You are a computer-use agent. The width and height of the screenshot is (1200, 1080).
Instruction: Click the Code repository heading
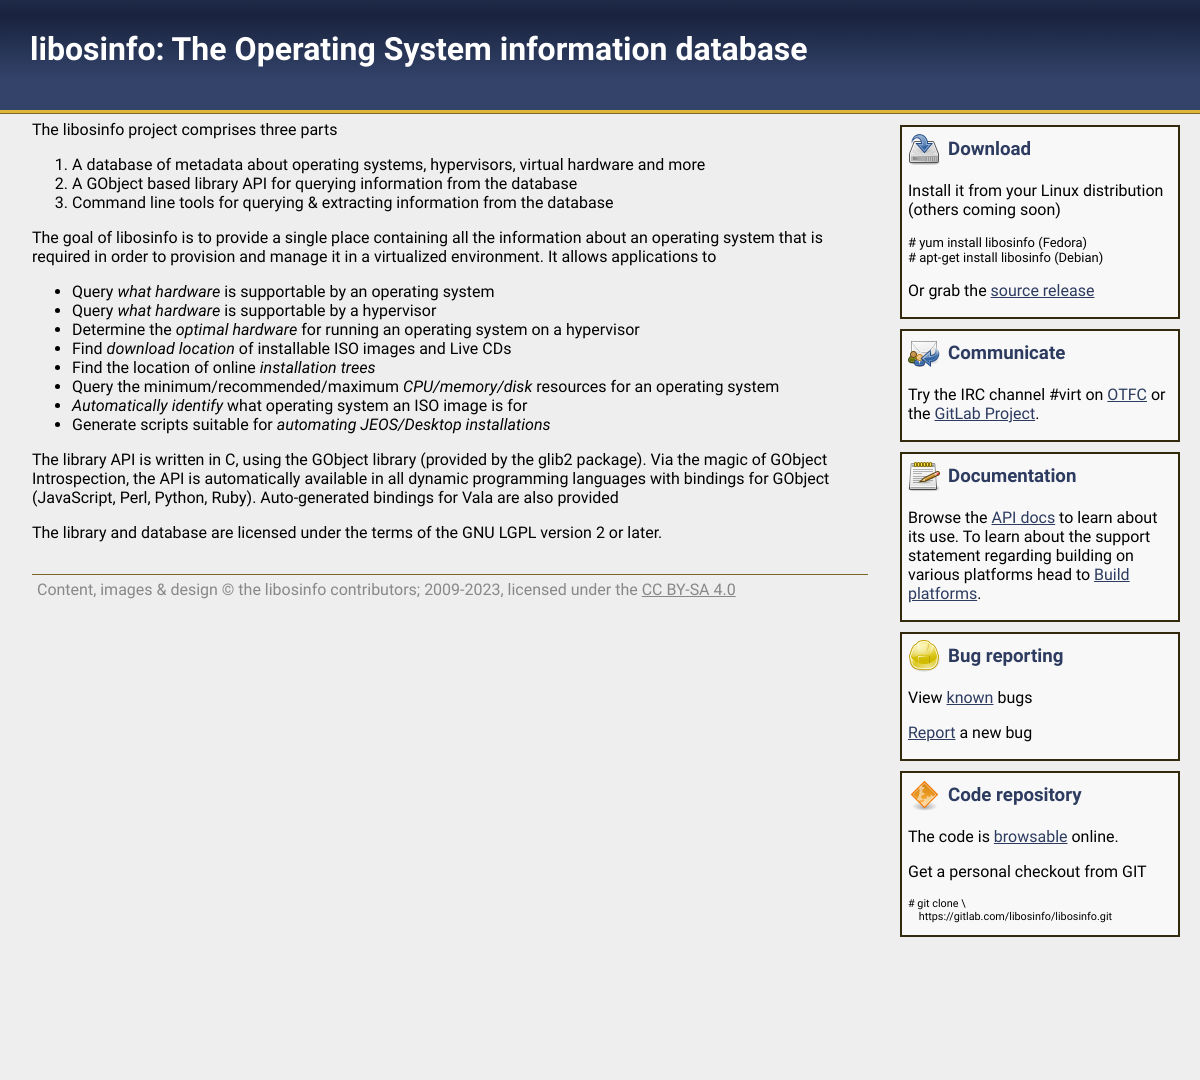pyautogui.click(x=1014, y=795)
